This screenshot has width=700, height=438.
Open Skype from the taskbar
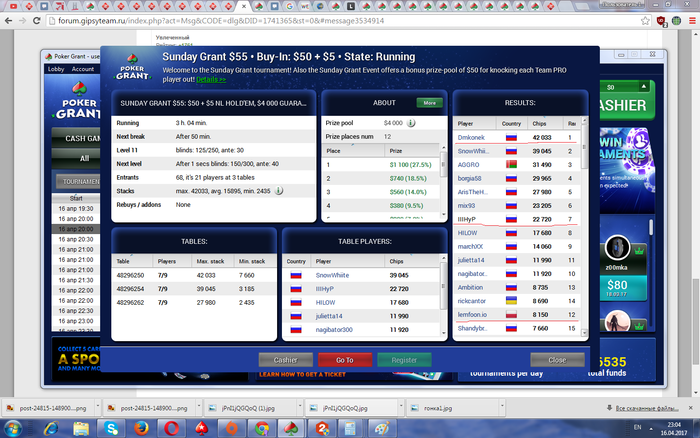click(111, 429)
